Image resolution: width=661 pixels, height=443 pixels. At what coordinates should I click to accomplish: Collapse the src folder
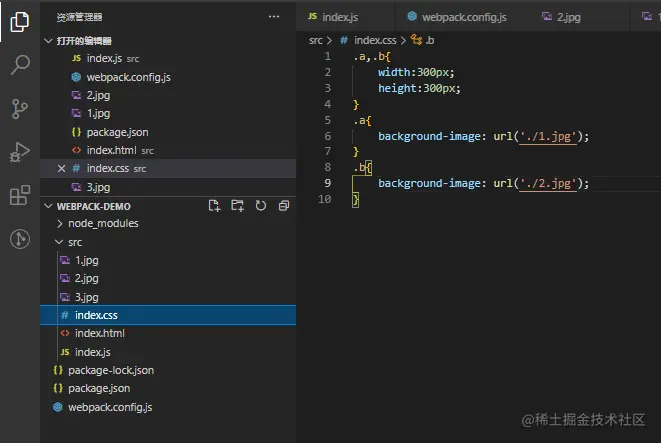(74, 242)
